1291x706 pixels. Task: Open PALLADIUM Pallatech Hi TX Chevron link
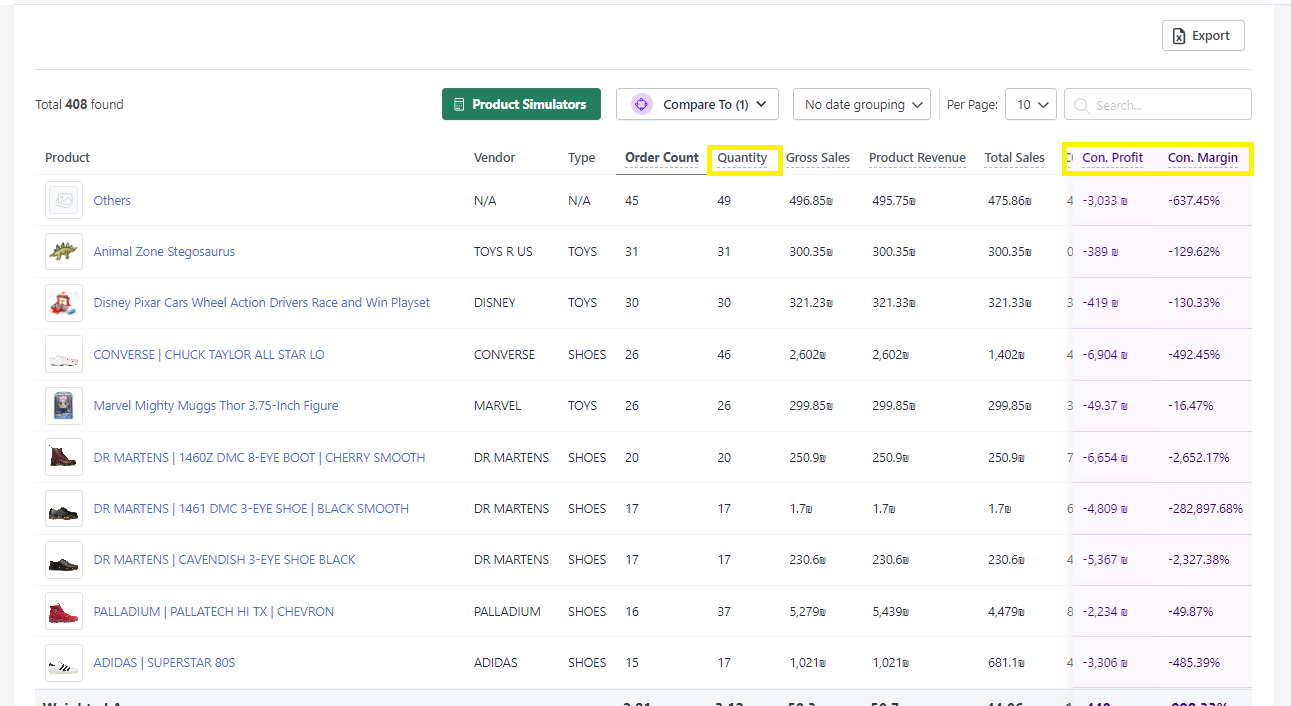tap(213, 611)
